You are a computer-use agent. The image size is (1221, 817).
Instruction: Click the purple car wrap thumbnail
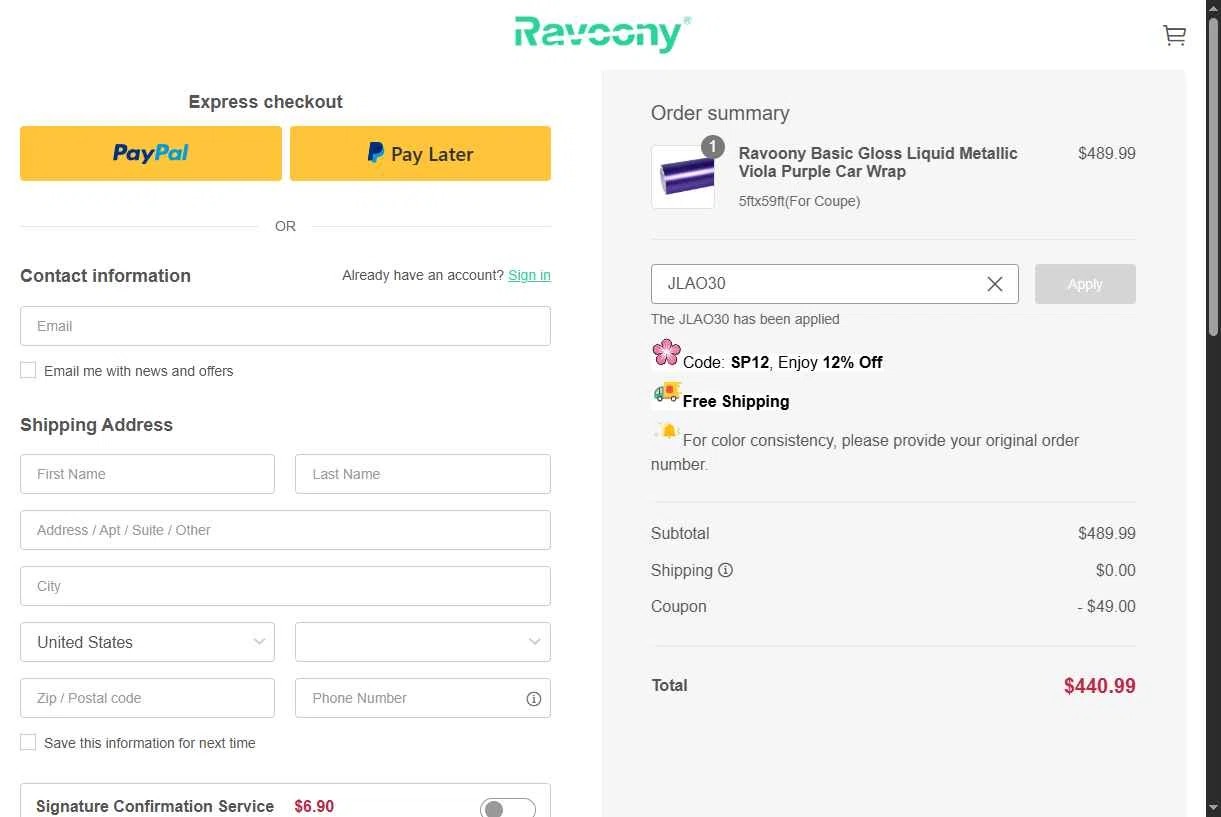click(x=683, y=177)
